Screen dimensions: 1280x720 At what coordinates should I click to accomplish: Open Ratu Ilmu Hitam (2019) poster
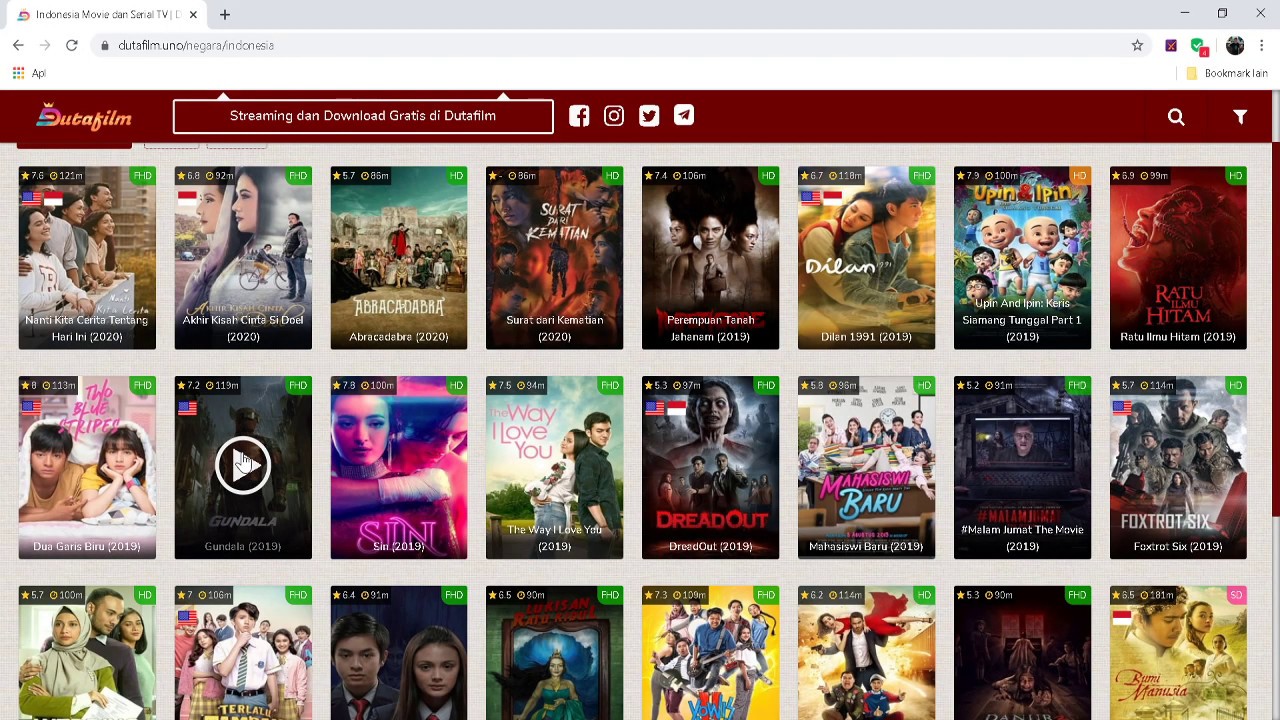point(1179,258)
